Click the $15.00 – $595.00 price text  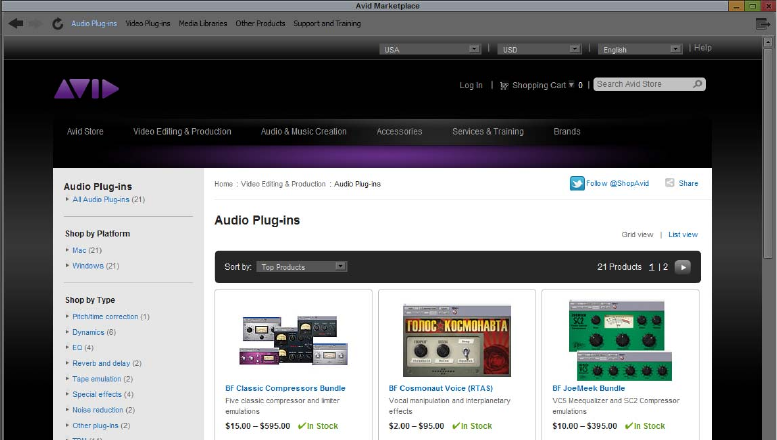pos(258,426)
